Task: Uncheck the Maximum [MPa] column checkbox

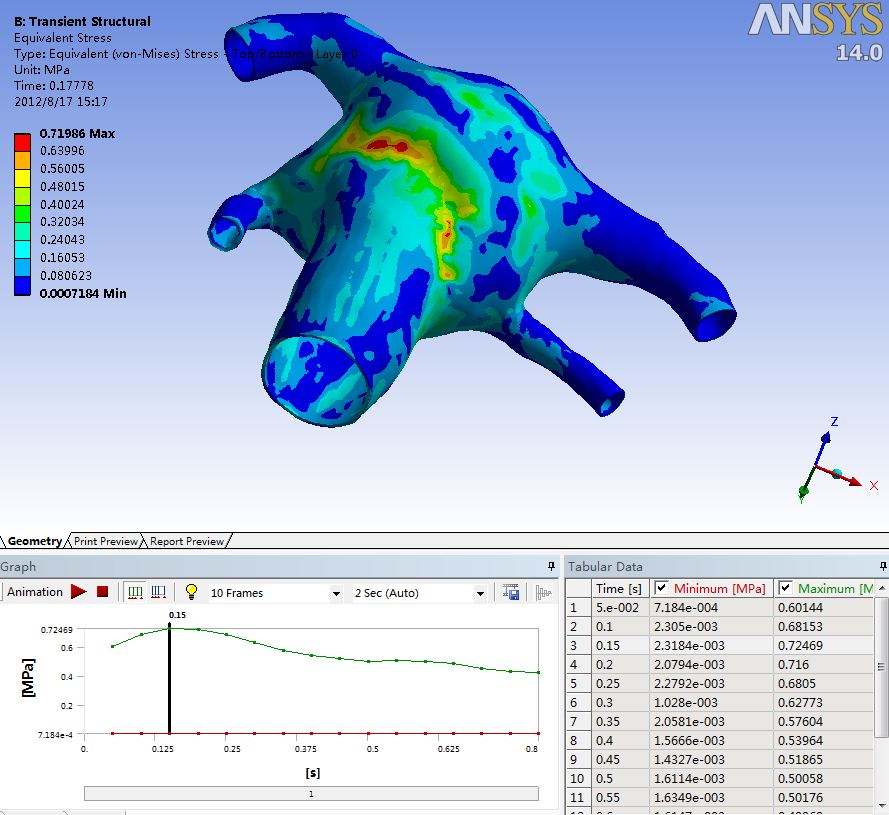Action: (x=785, y=588)
